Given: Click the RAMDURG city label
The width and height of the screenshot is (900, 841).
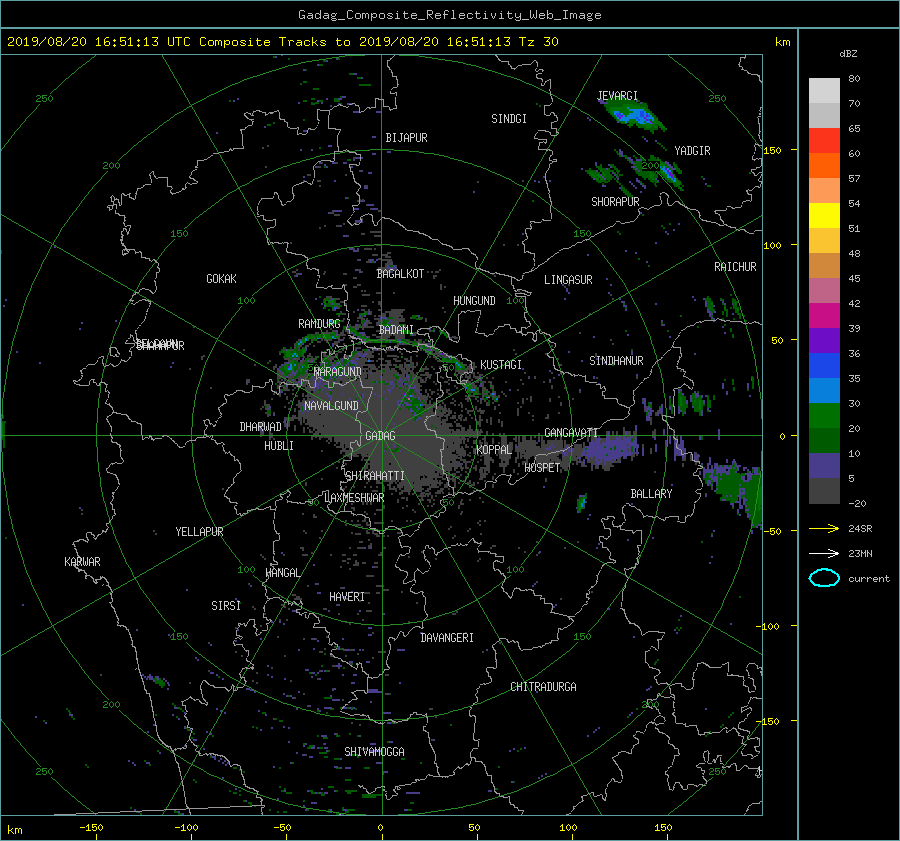Looking at the screenshot, I should [319, 324].
